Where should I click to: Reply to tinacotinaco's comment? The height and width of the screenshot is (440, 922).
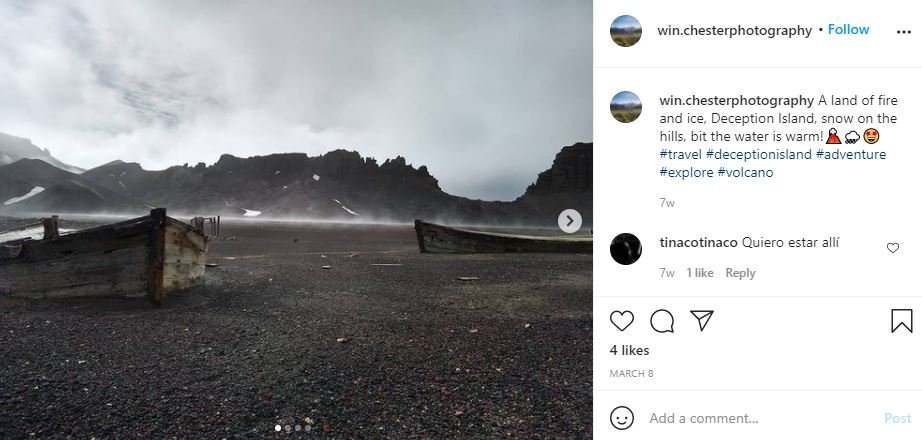click(x=740, y=273)
